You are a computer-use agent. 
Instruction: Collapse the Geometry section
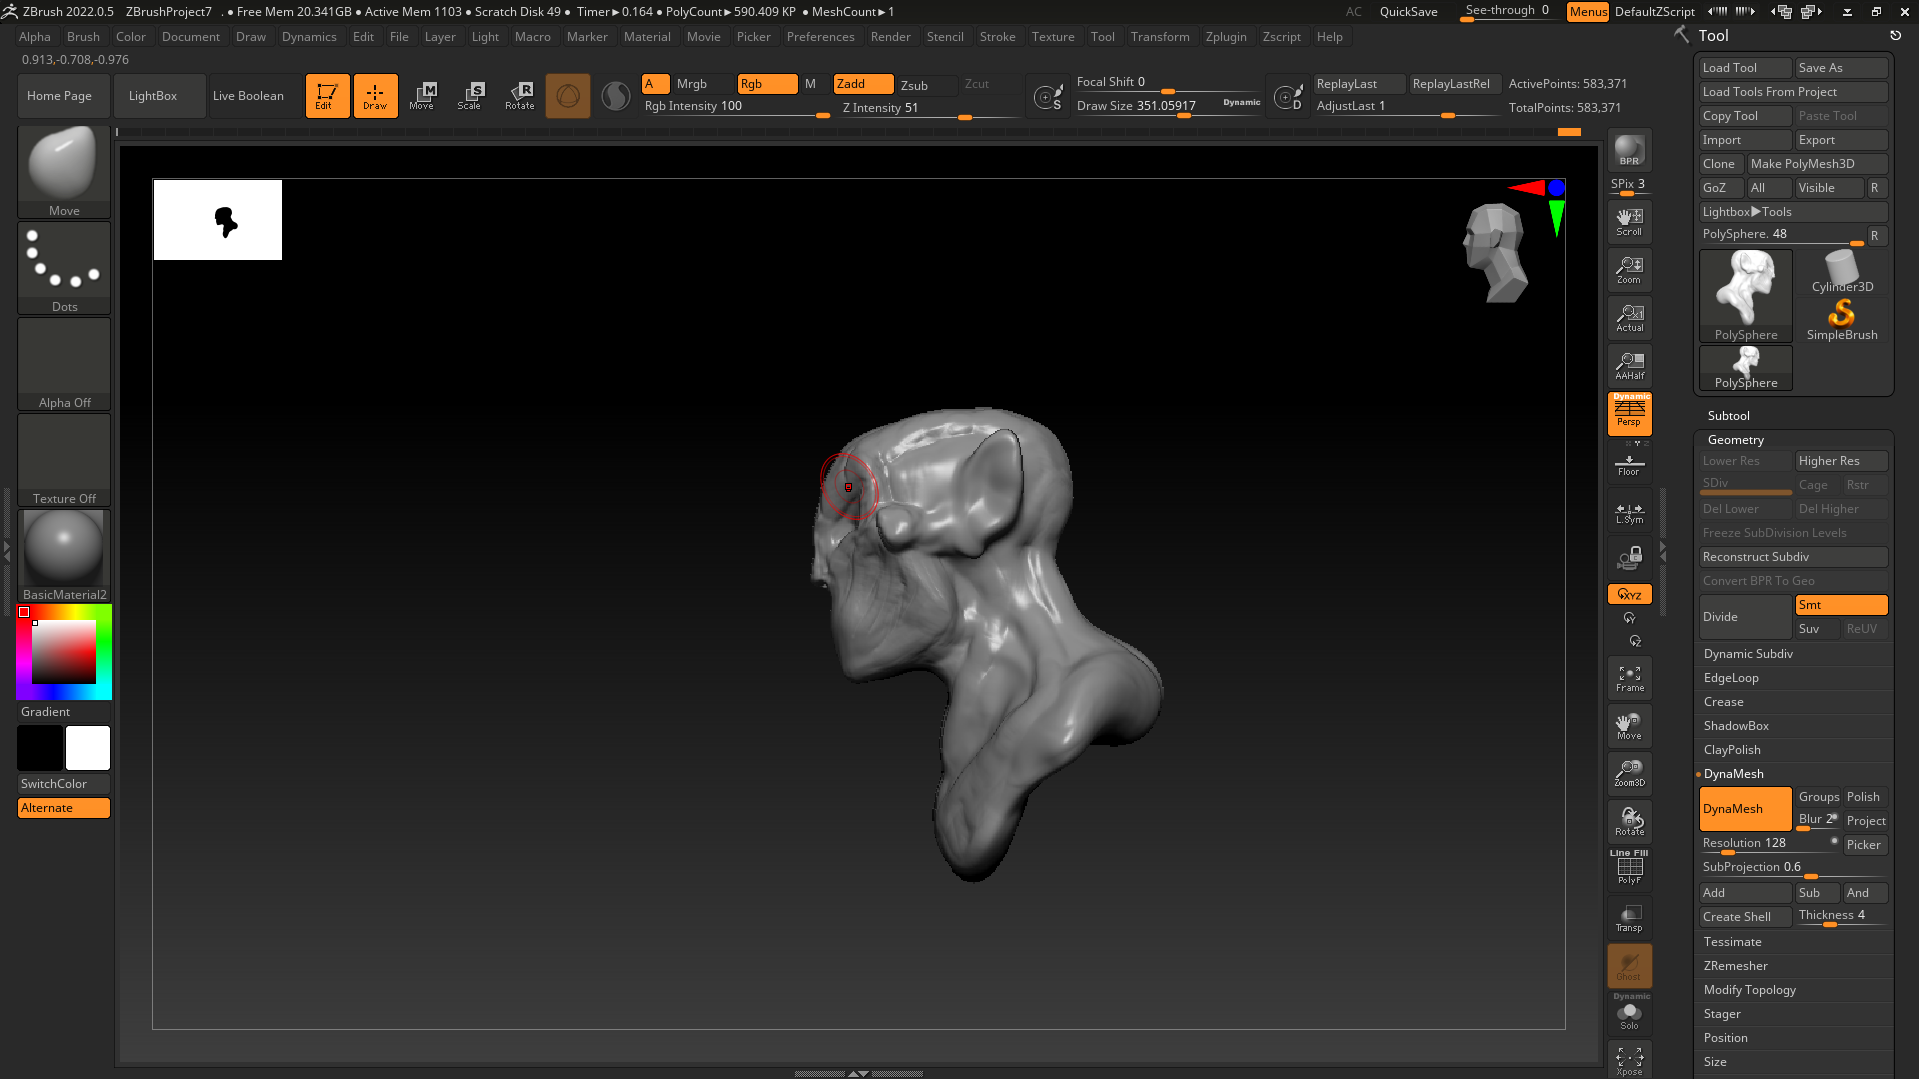pos(1735,440)
